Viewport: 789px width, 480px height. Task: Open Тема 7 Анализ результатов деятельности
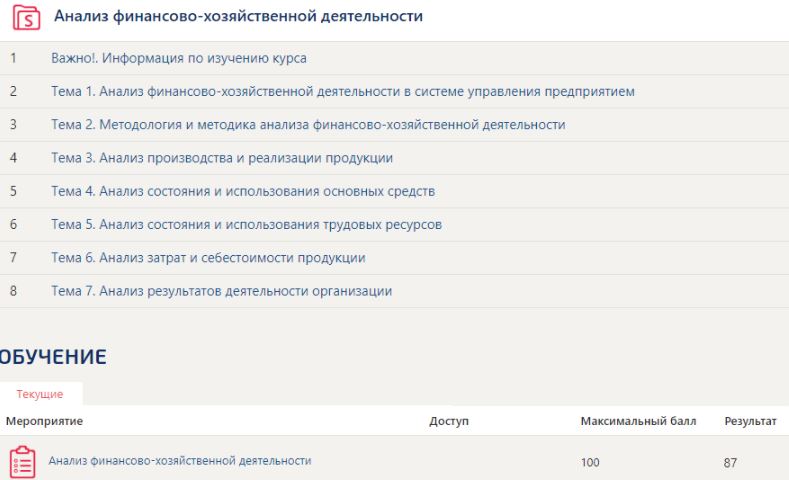(221, 291)
